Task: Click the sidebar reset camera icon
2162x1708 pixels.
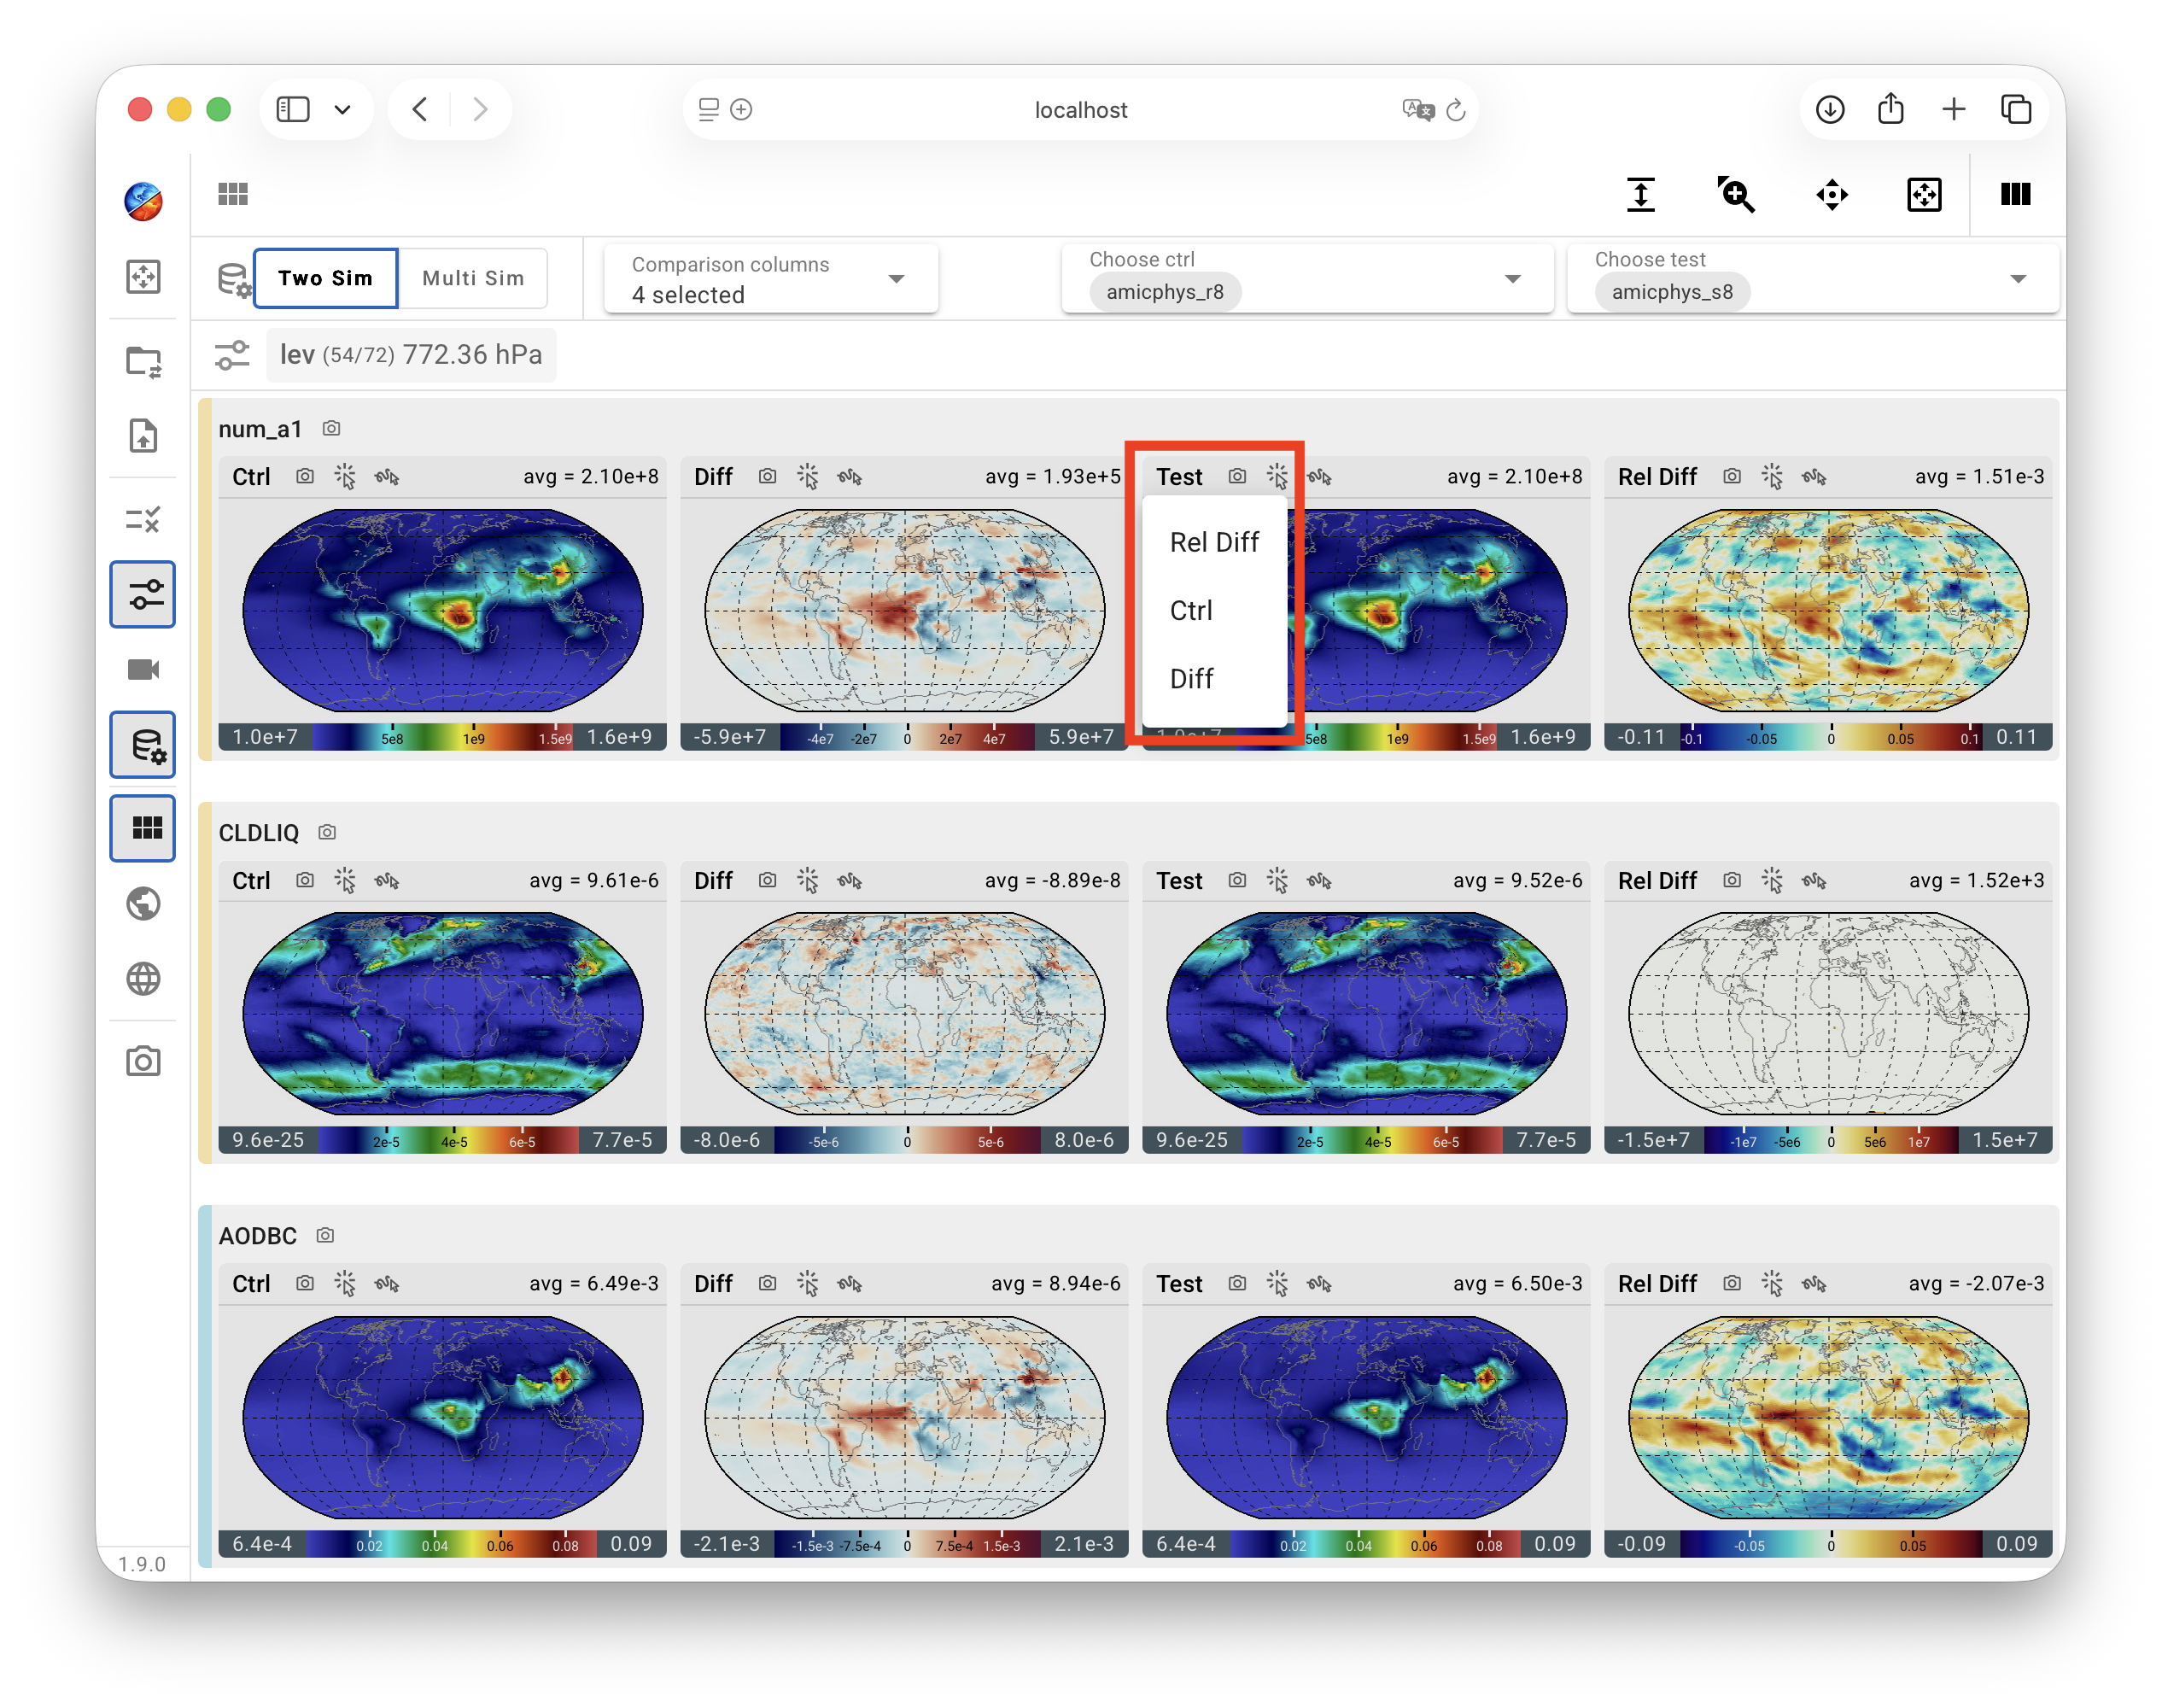Action: click(x=143, y=276)
